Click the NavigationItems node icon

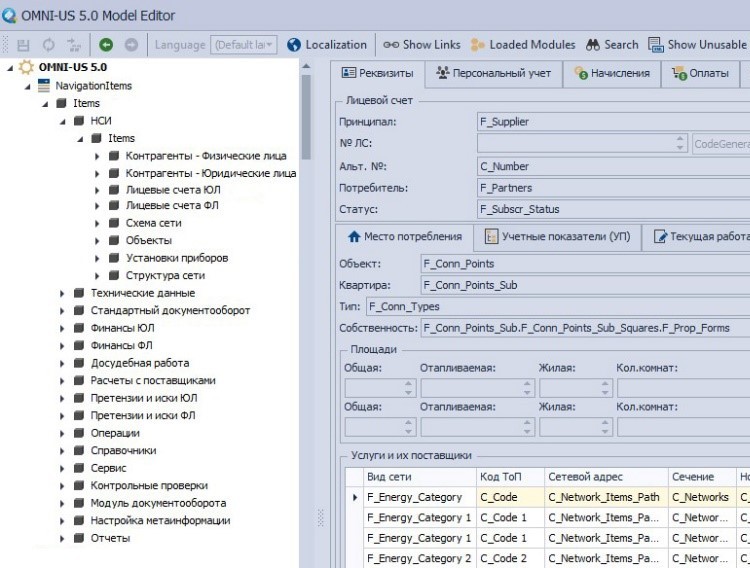tap(44, 86)
